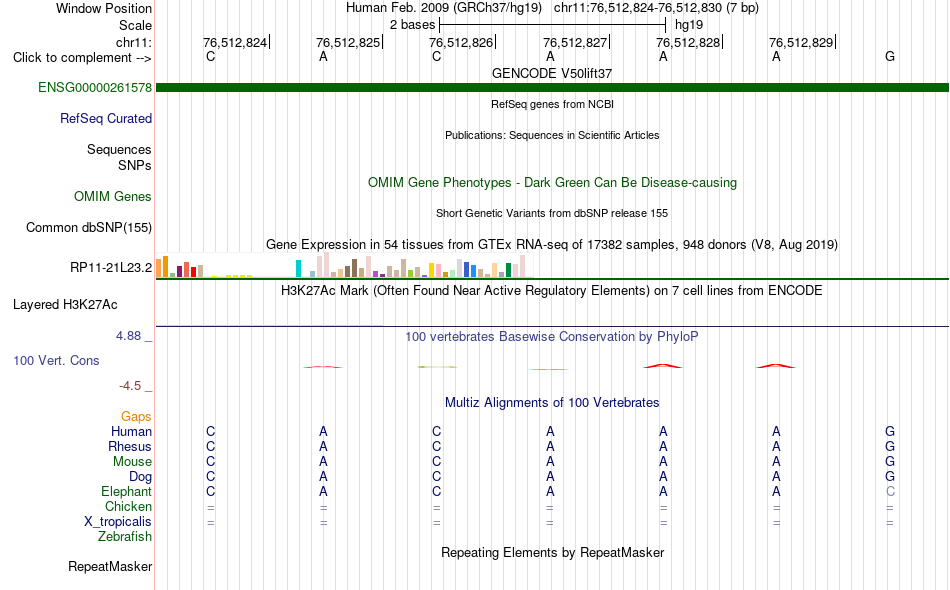Click the hg19 label beside scale bar
The width and height of the screenshot is (950, 590).
pos(689,25)
